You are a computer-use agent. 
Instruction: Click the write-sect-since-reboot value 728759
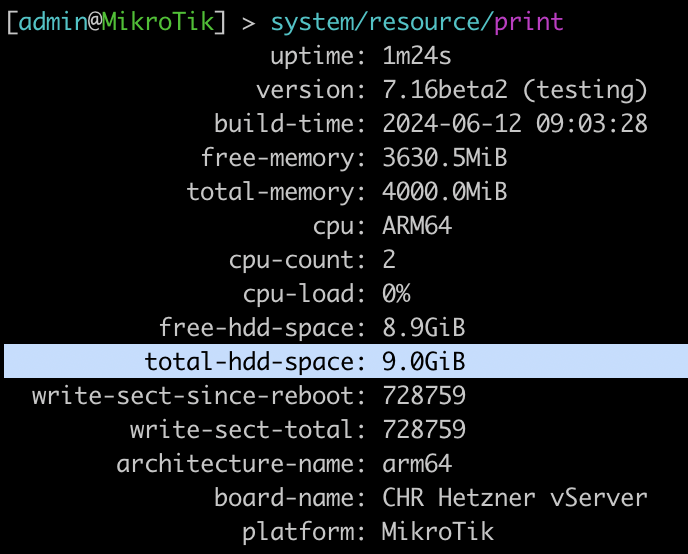(x=424, y=396)
